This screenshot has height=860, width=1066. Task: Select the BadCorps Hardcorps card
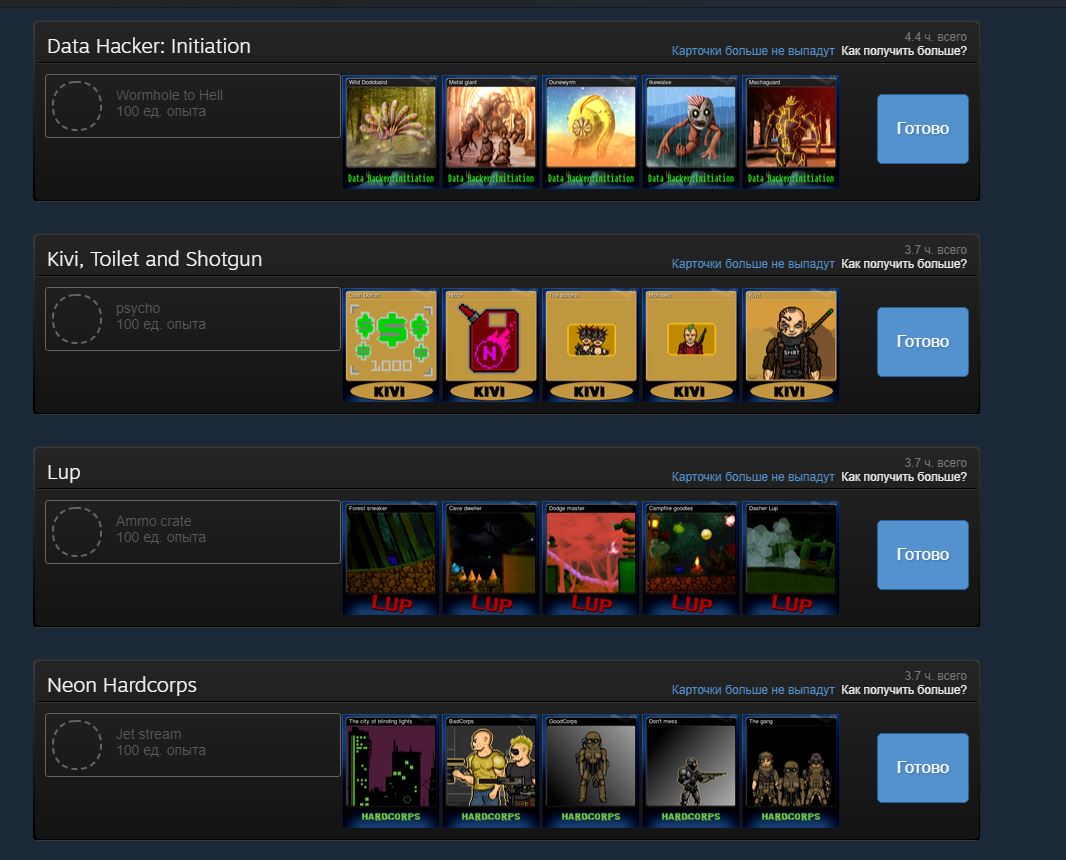click(x=490, y=770)
